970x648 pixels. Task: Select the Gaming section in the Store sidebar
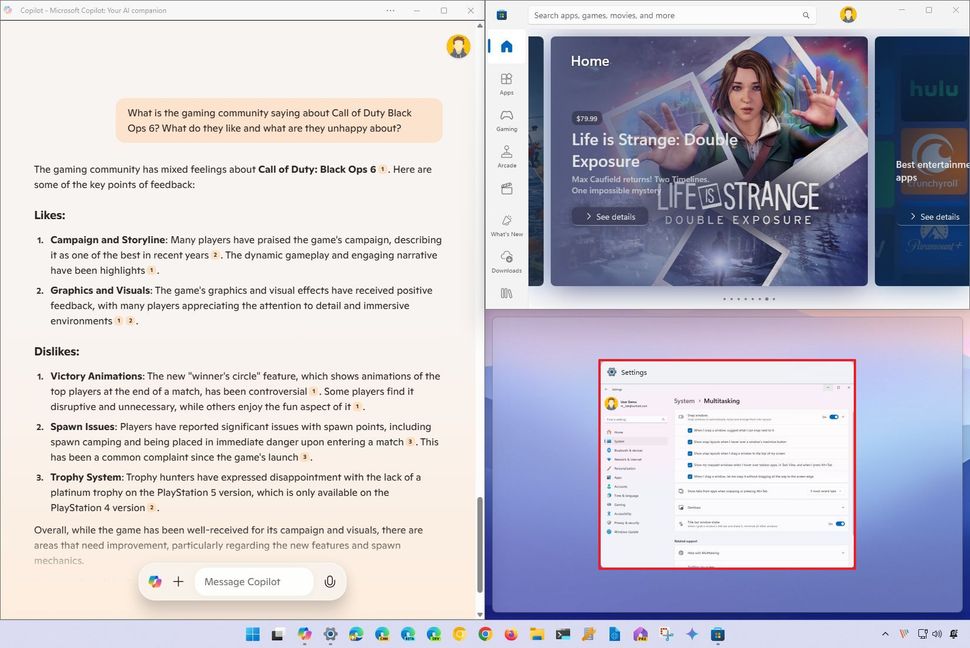click(506, 120)
